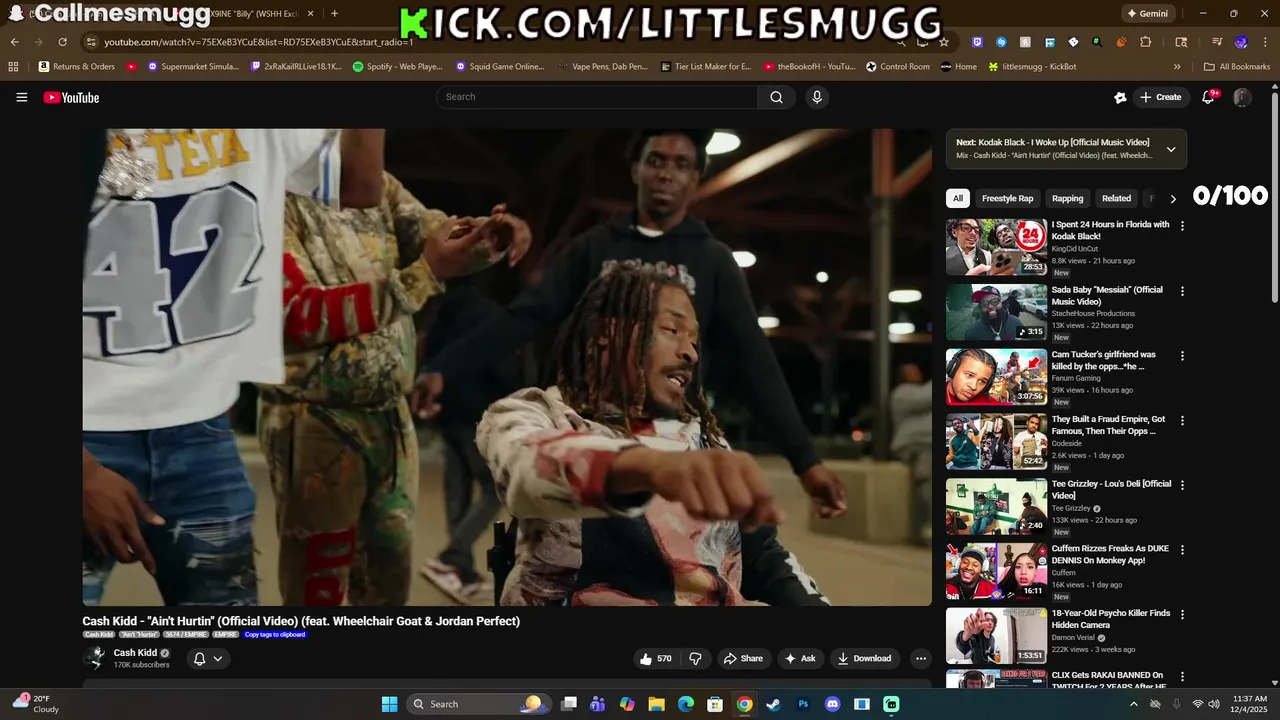Open the Shazam extension icon
This screenshot has width=1280, height=720.
click(x=1001, y=42)
